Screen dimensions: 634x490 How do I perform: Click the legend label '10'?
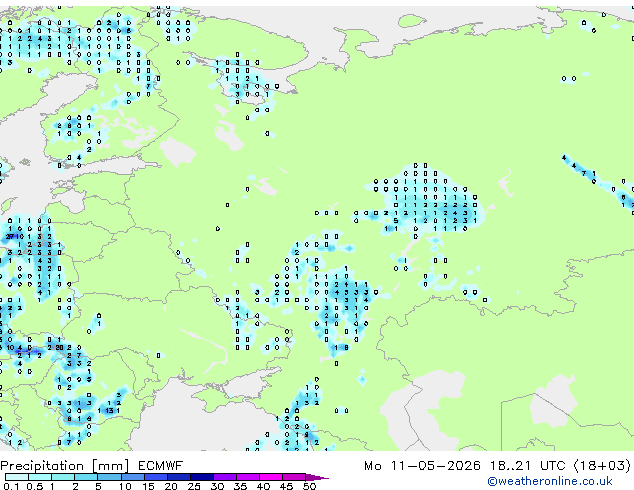coord(125,486)
